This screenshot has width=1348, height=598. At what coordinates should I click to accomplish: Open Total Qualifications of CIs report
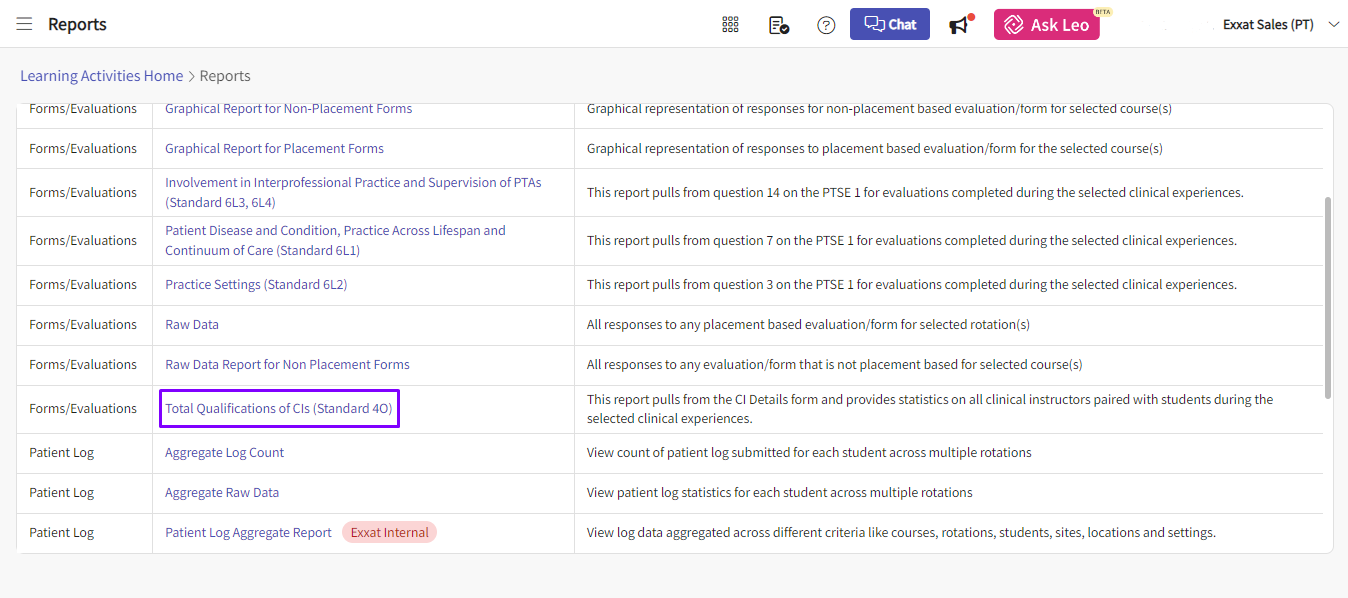pos(279,408)
